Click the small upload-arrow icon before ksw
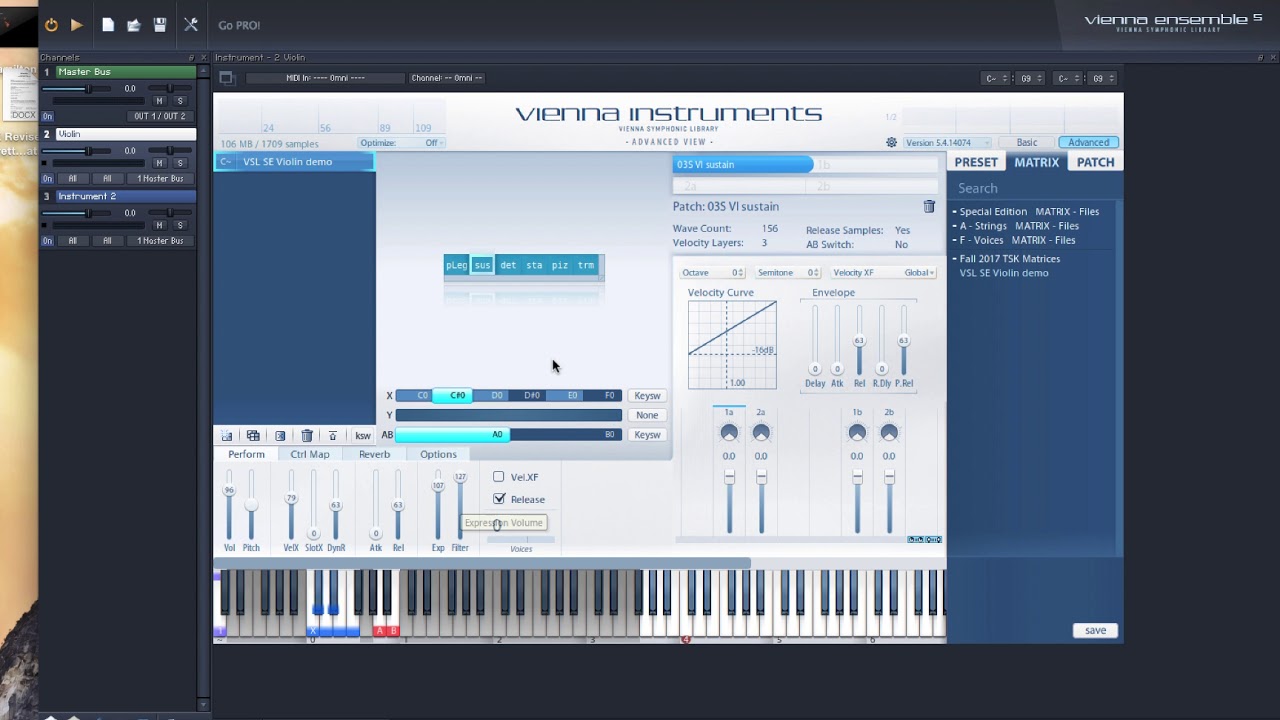 point(333,435)
